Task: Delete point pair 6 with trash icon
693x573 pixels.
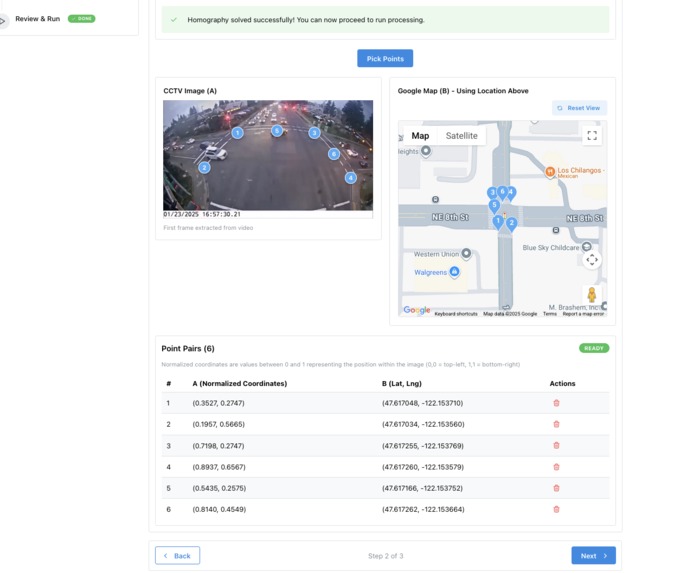Action: pyautogui.click(x=556, y=509)
